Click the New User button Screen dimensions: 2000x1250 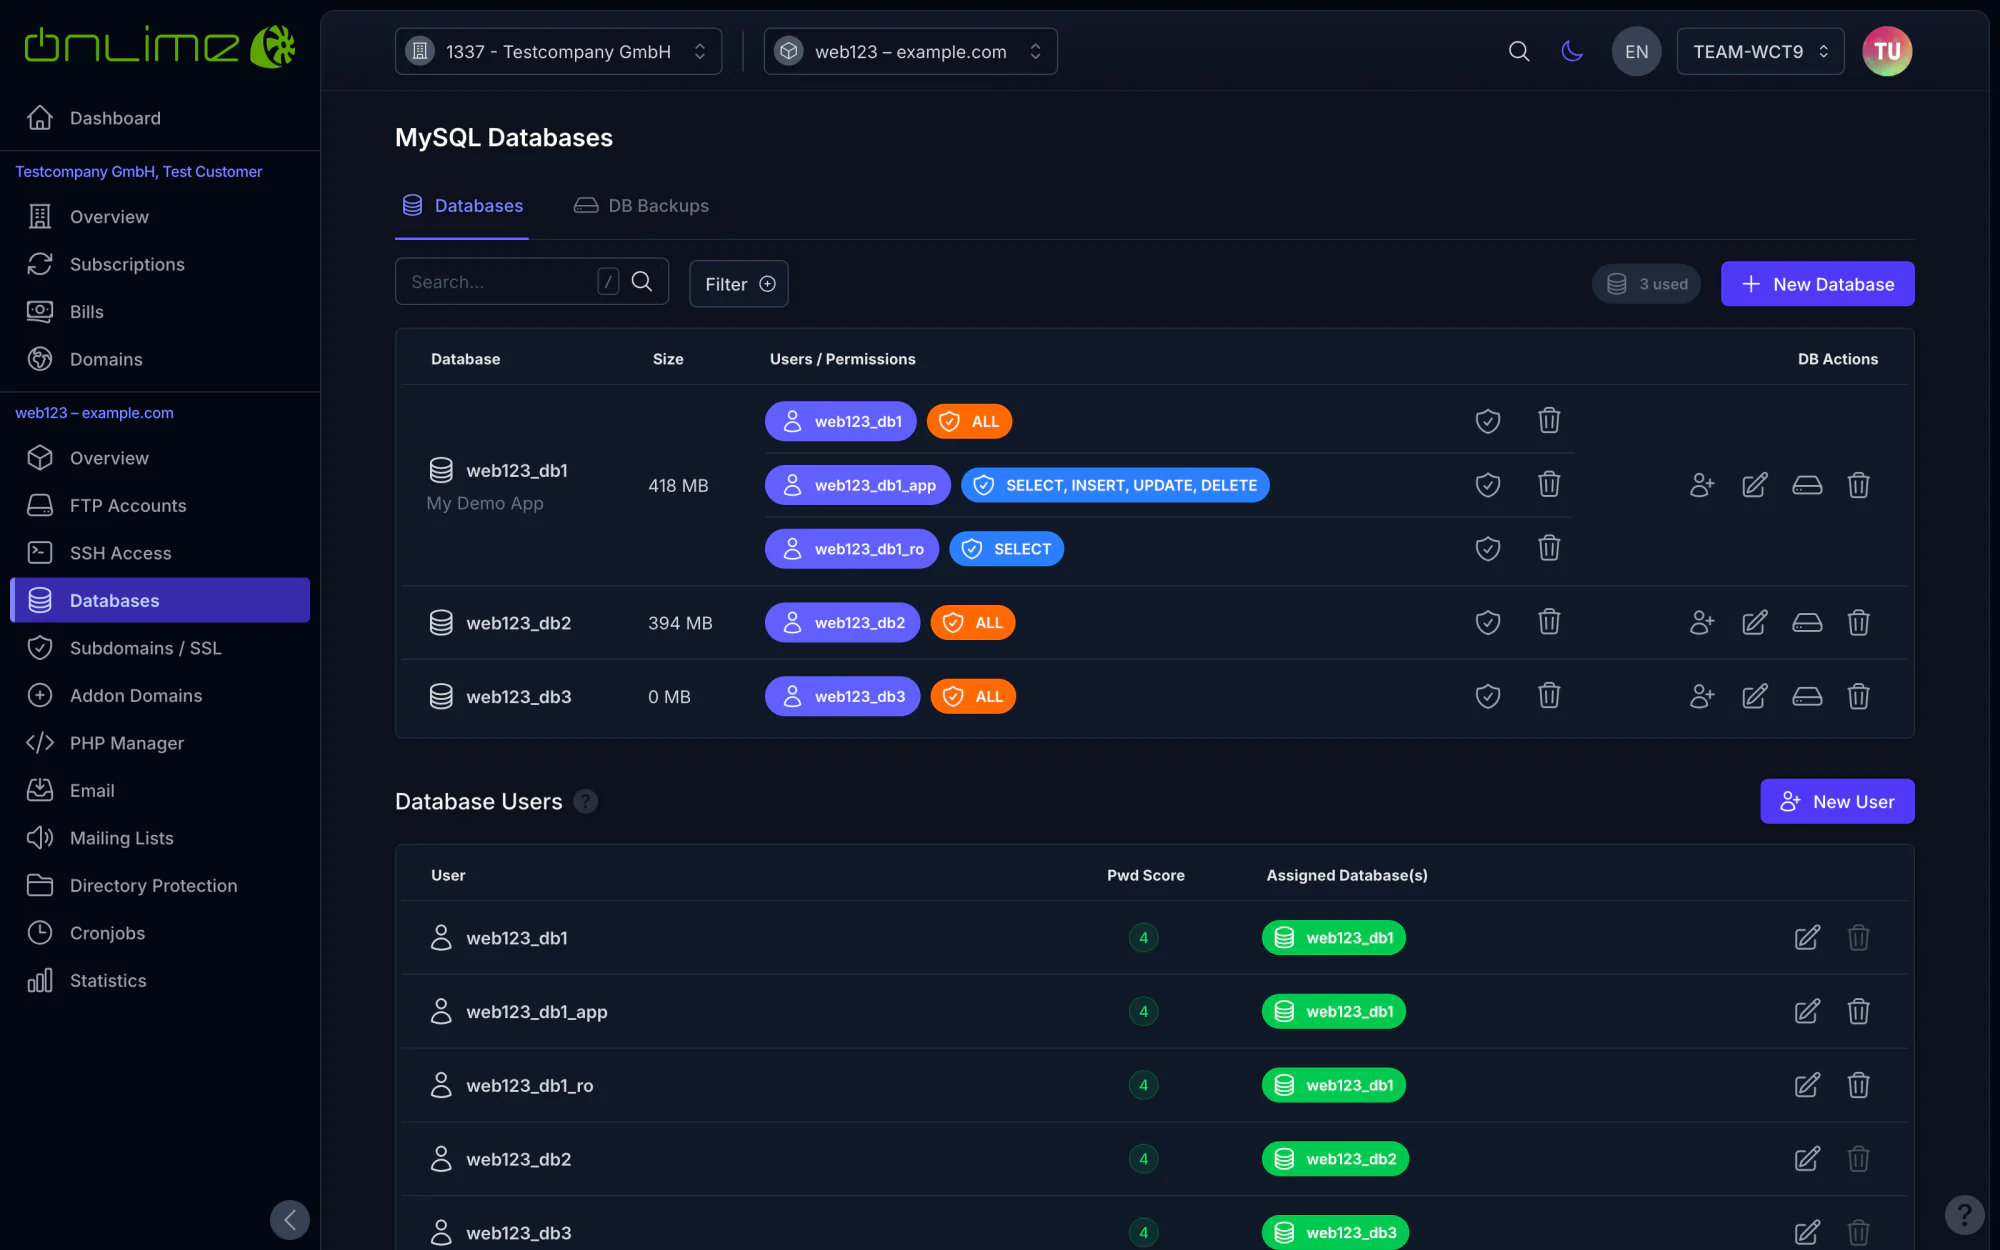coord(1837,802)
